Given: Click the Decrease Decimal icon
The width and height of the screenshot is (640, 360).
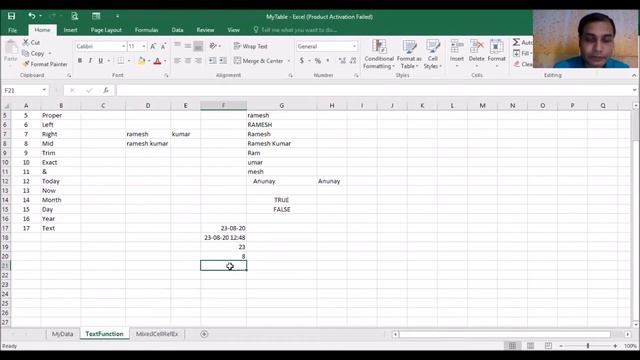Looking at the screenshot, I should click(x=353, y=61).
